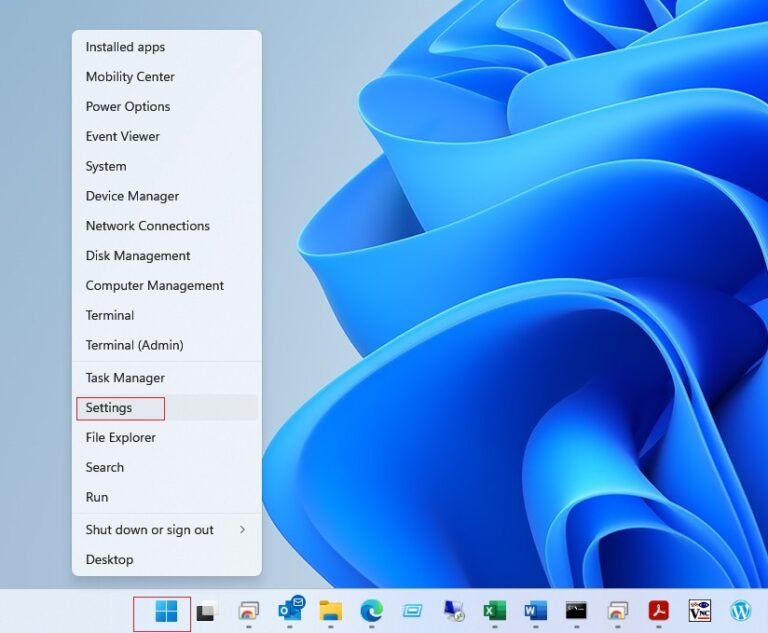Launch Excel from the taskbar
Image resolution: width=768 pixels, height=633 pixels.
(x=495, y=611)
